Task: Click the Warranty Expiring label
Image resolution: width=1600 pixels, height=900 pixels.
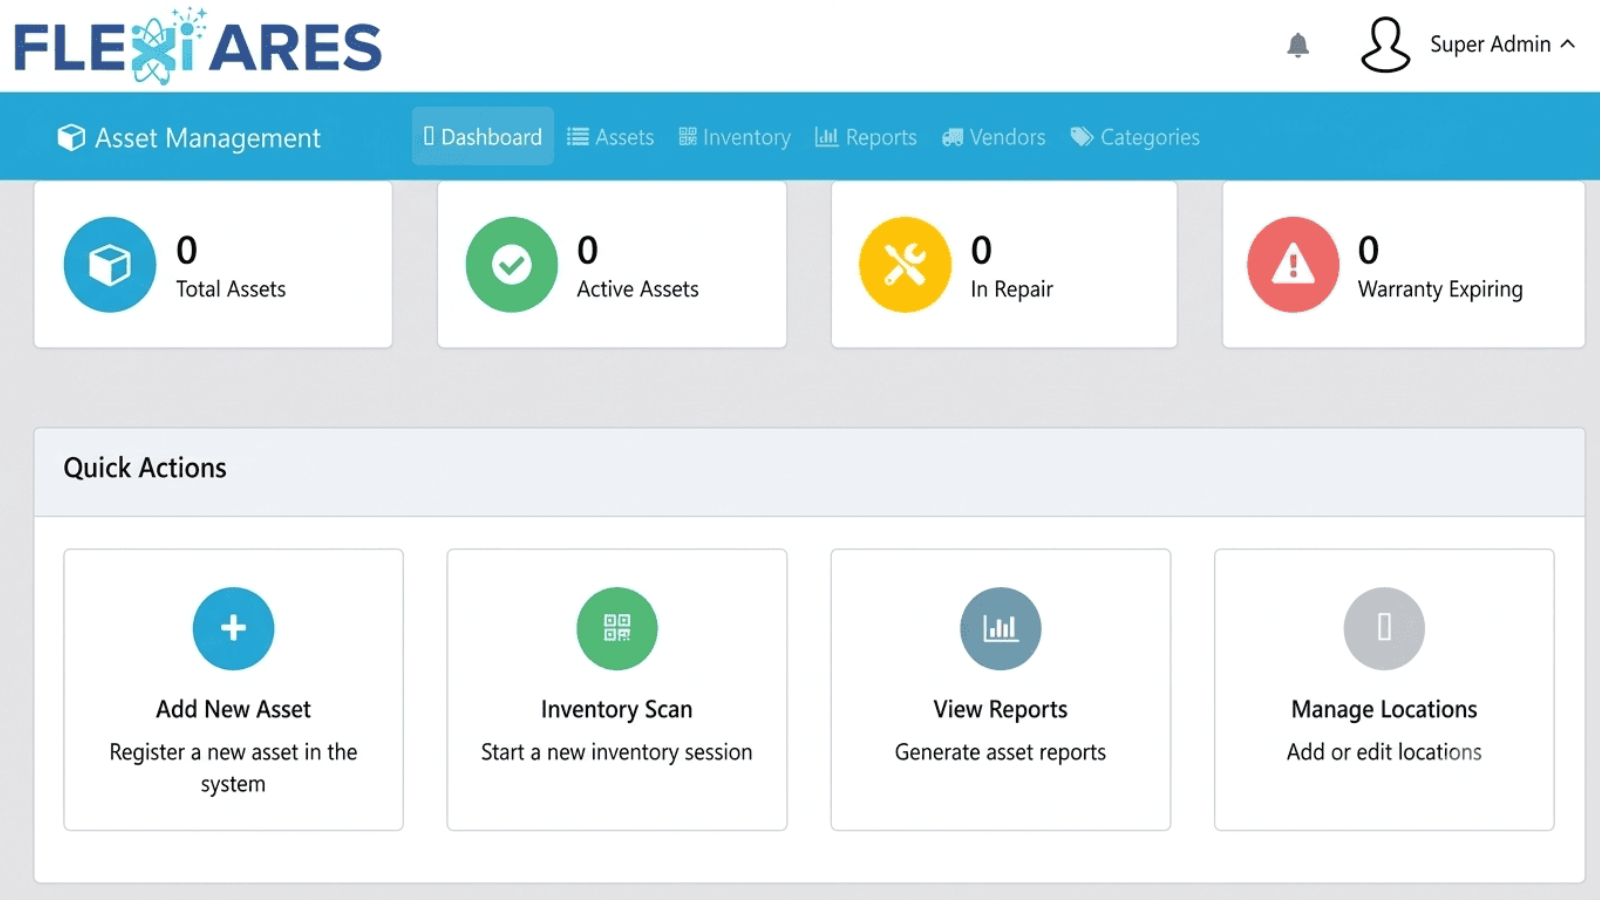Action: (1440, 289)
